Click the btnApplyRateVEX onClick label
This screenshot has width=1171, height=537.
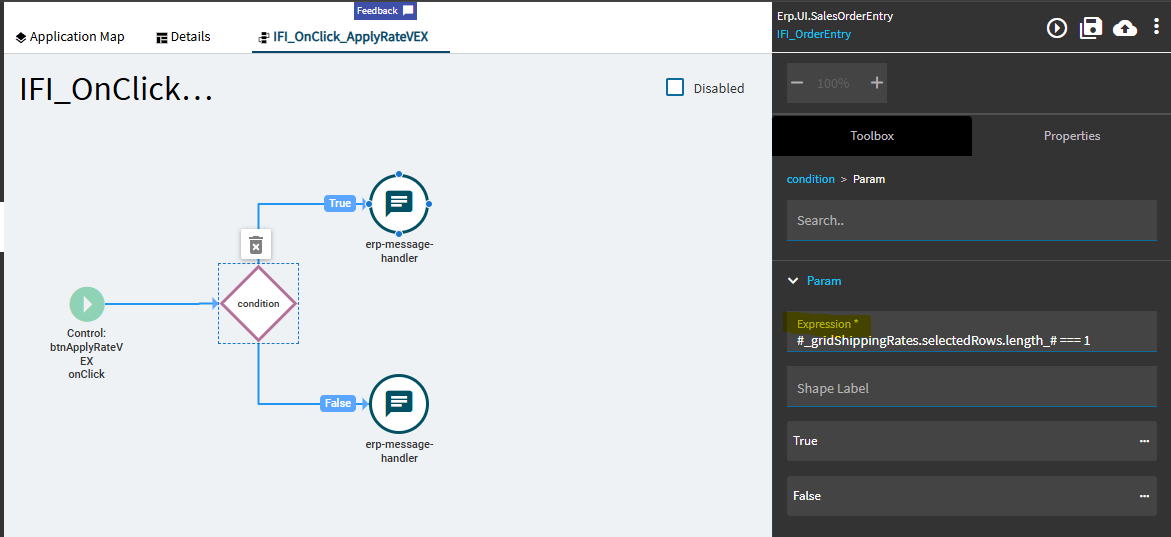(x=86, y=354)
